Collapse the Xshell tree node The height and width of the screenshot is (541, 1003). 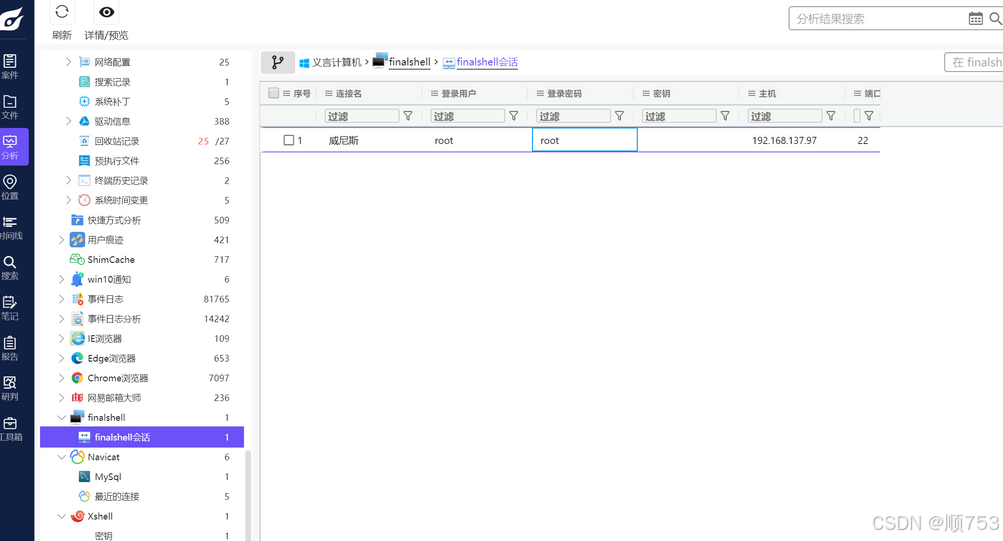[61, 516]
